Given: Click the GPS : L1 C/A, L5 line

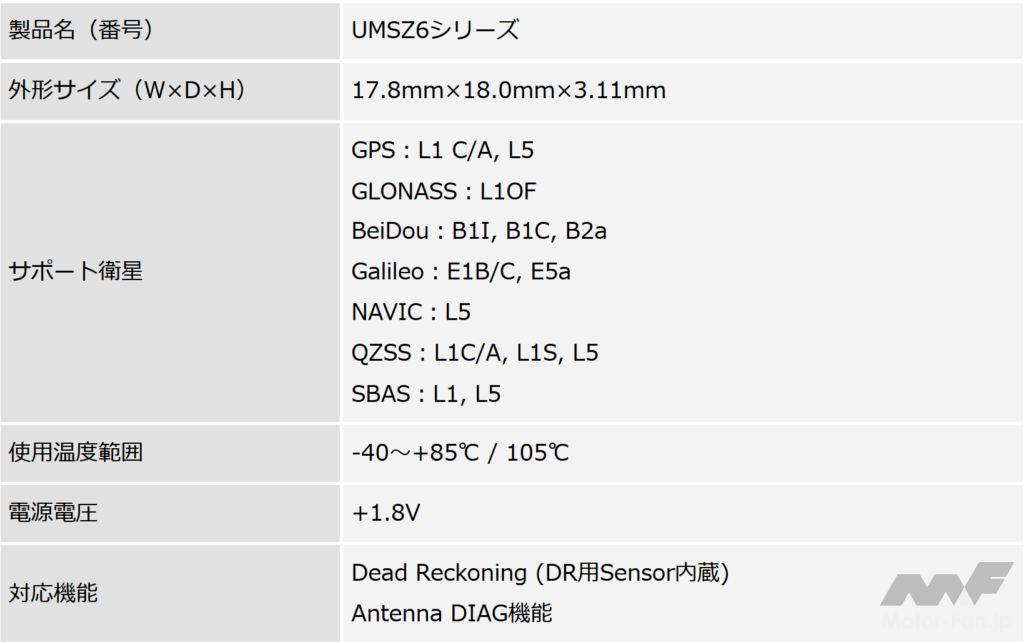Looking at the screenshot, I should click(443, 151).
